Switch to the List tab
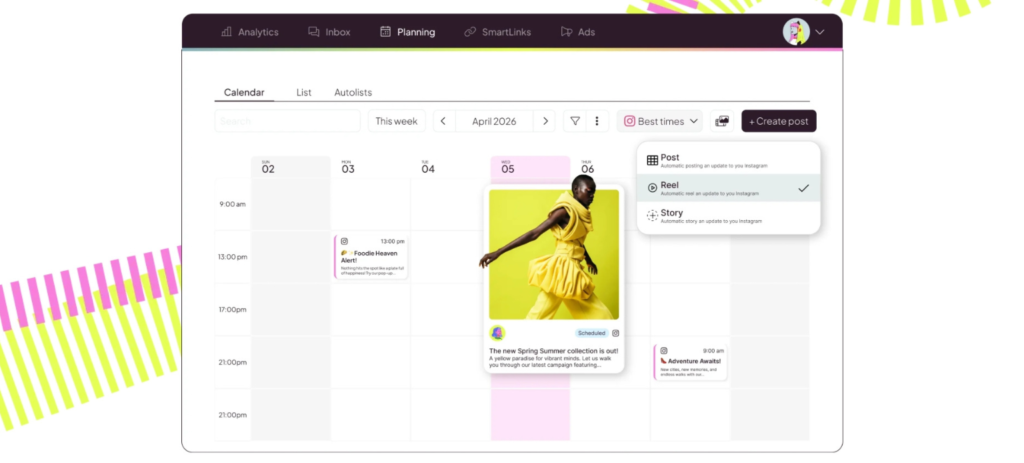This screenshot has width=1024, height=463. pyautogui.click(x=304, y=93)
